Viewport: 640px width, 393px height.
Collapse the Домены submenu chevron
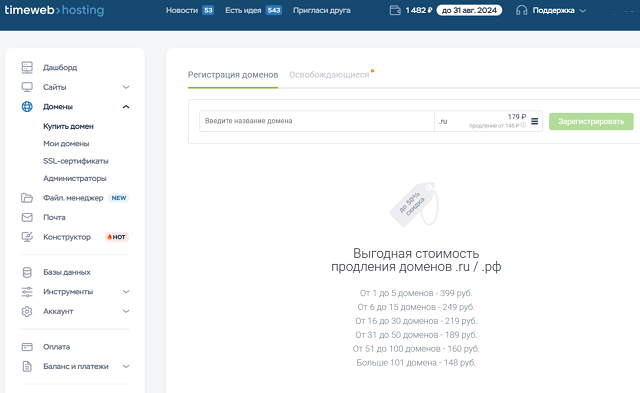[x=126, y=107]
